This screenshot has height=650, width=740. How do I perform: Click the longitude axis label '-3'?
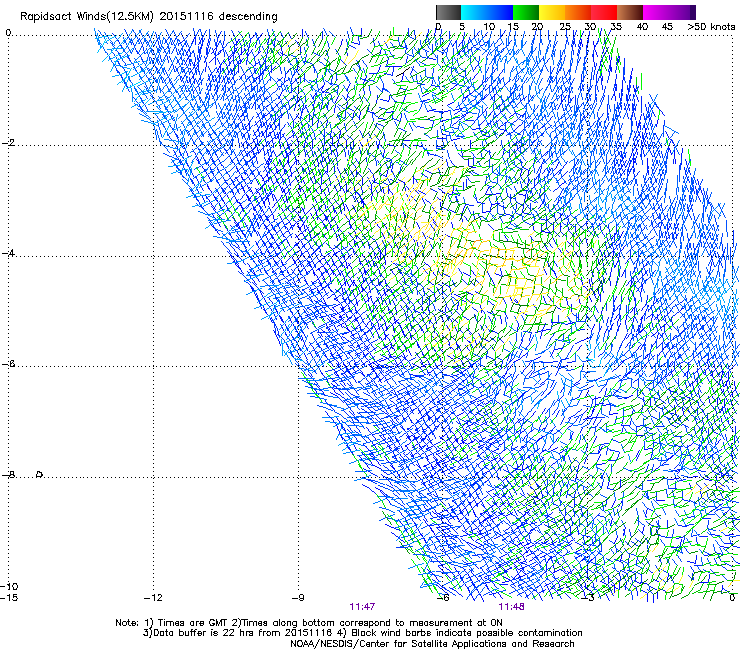tap(588, 598)
